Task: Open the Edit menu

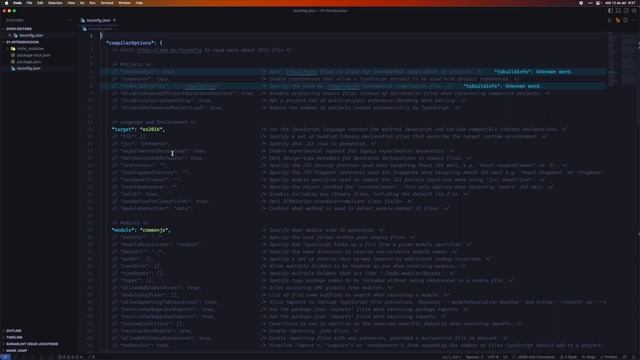Action: click(x=40, y=3)
